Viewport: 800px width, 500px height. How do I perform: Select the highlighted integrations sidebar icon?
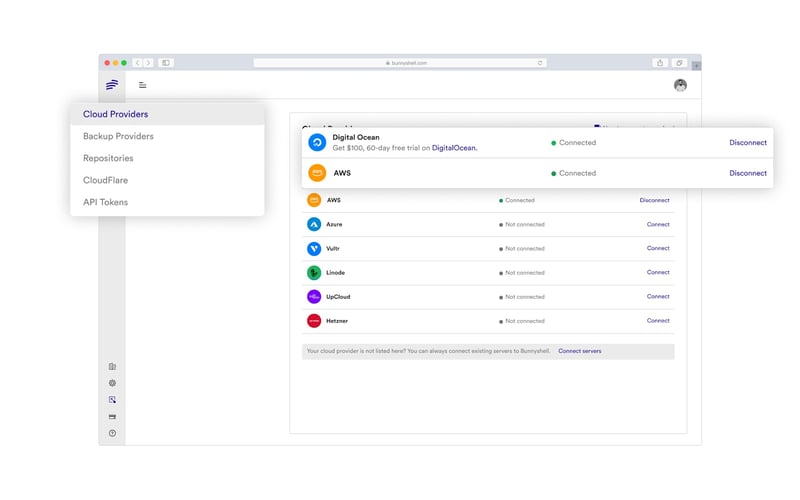point(112,399)
